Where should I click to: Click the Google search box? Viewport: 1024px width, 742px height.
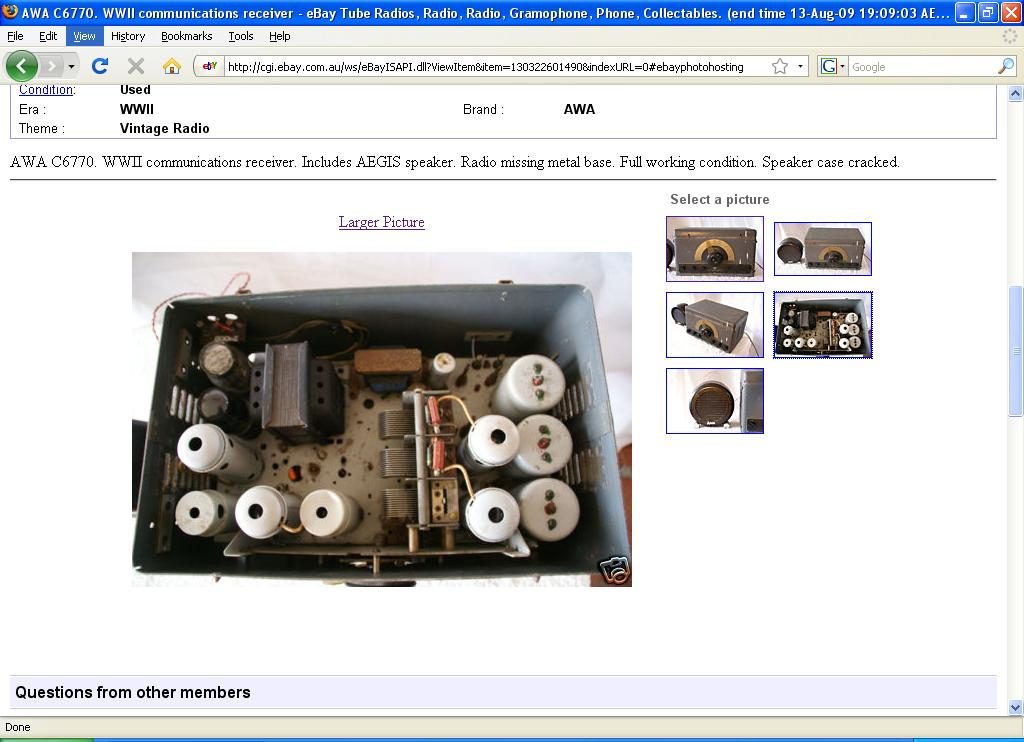(x=923, y=66)
